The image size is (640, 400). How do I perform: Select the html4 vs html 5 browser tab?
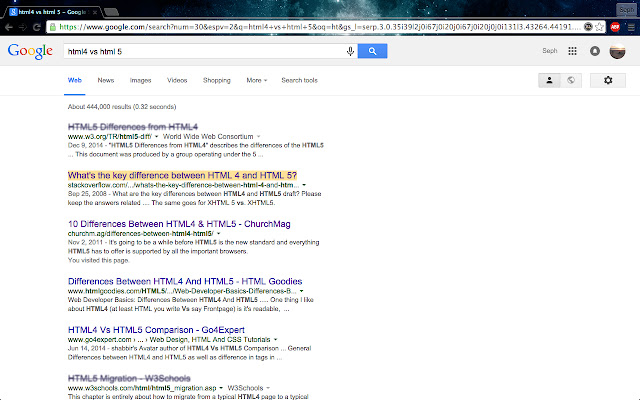[51, 12]
